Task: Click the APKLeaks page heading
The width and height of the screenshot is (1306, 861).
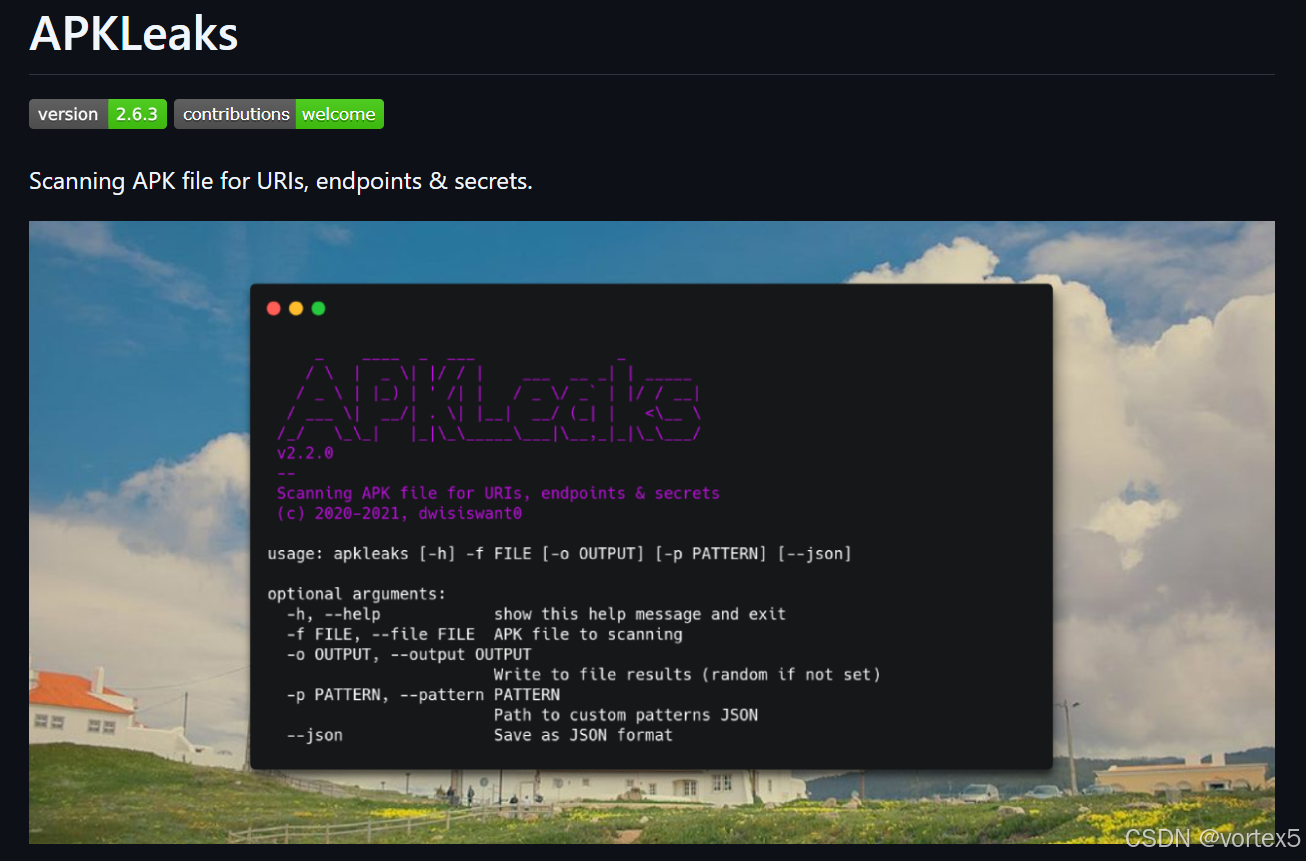Action: point(134,33)
